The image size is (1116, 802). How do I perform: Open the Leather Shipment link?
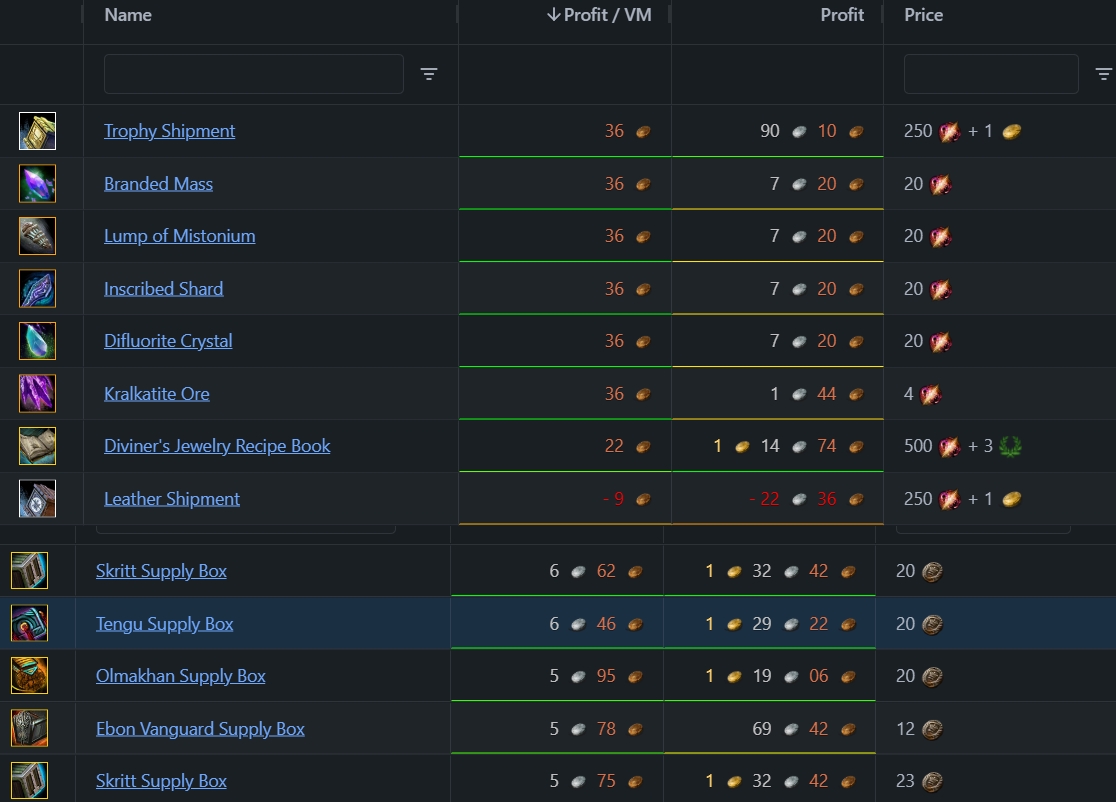172,499
